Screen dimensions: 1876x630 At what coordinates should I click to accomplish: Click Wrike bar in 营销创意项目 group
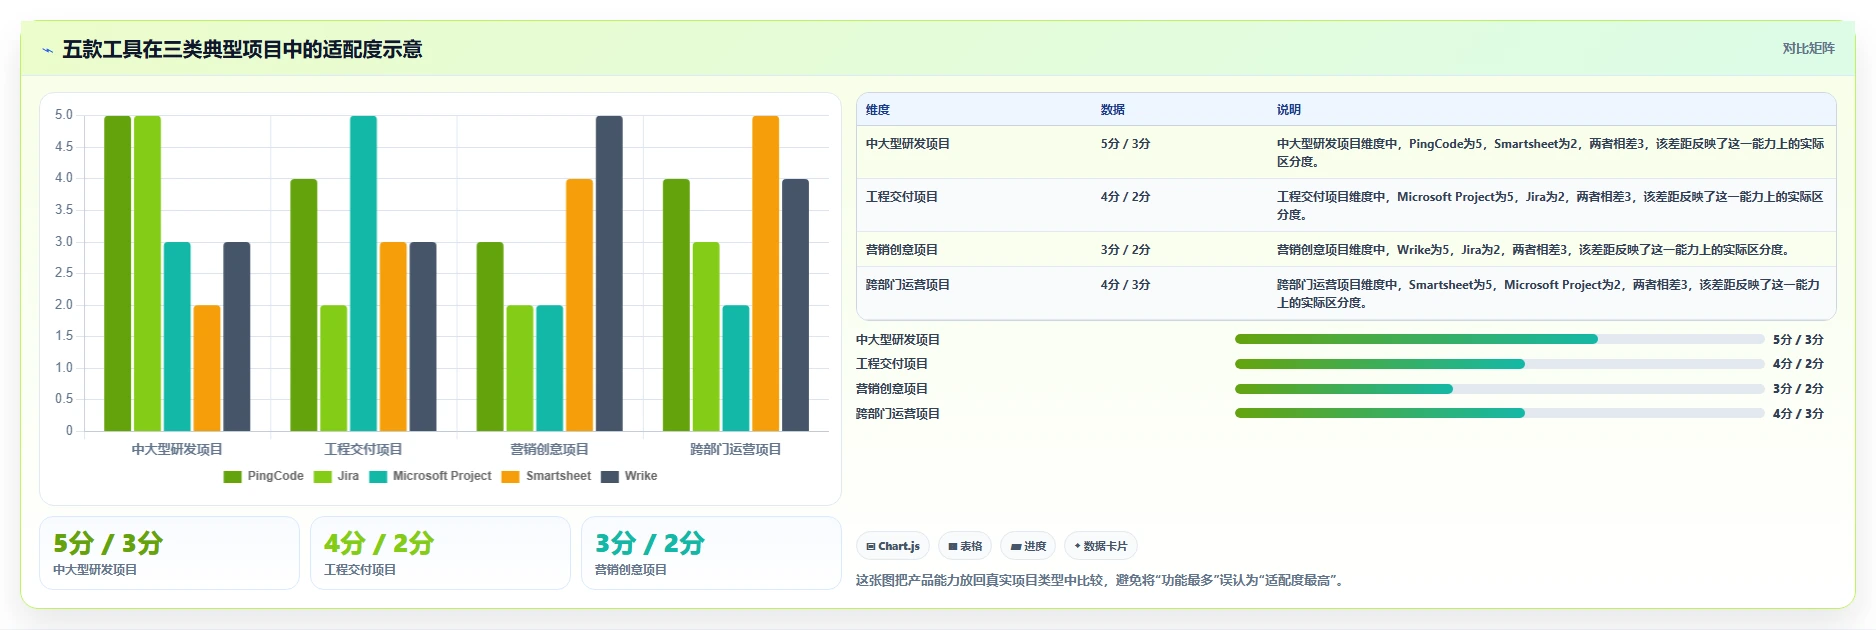pyautogui.click(x=609, y=274)
